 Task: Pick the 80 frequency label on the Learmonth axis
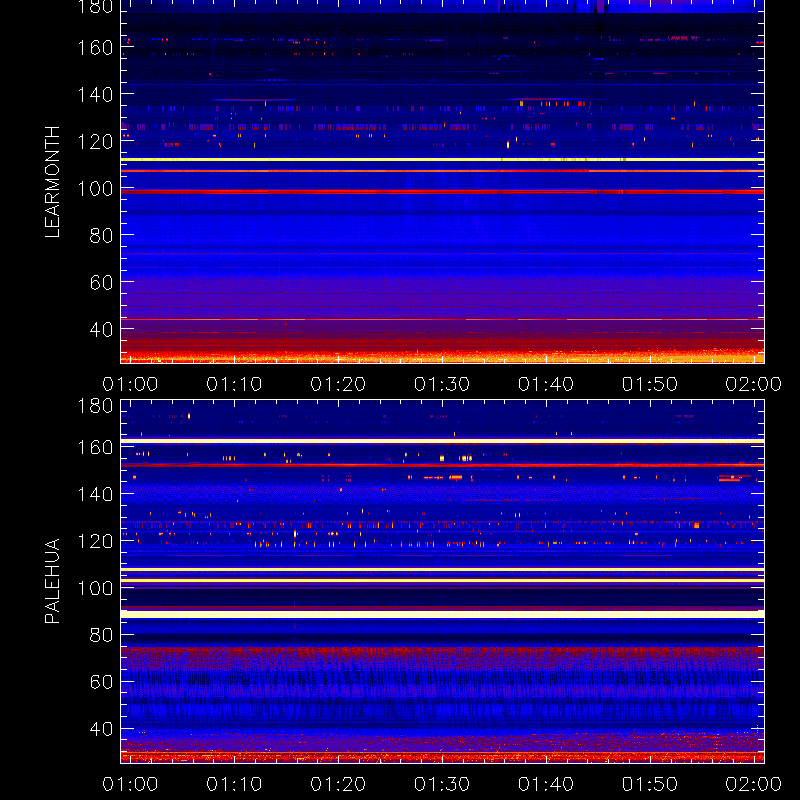click(101, 235)
